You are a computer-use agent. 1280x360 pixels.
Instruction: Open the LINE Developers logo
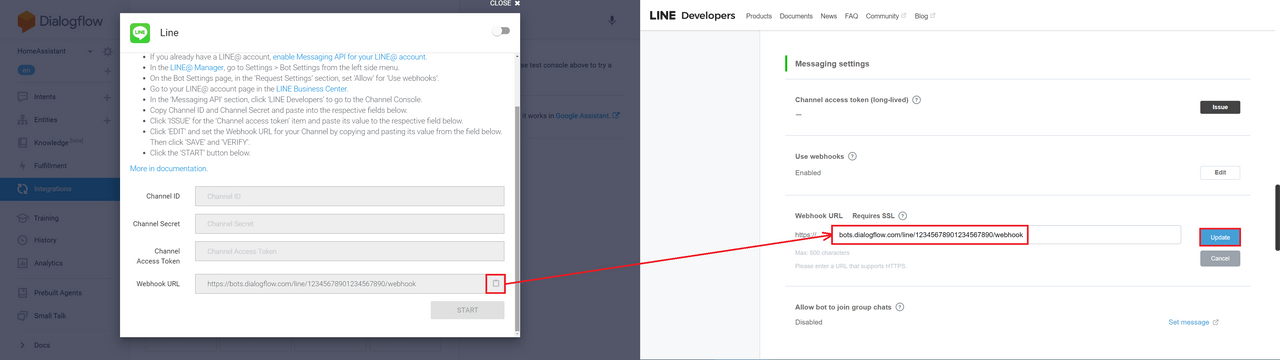(692, 15)
